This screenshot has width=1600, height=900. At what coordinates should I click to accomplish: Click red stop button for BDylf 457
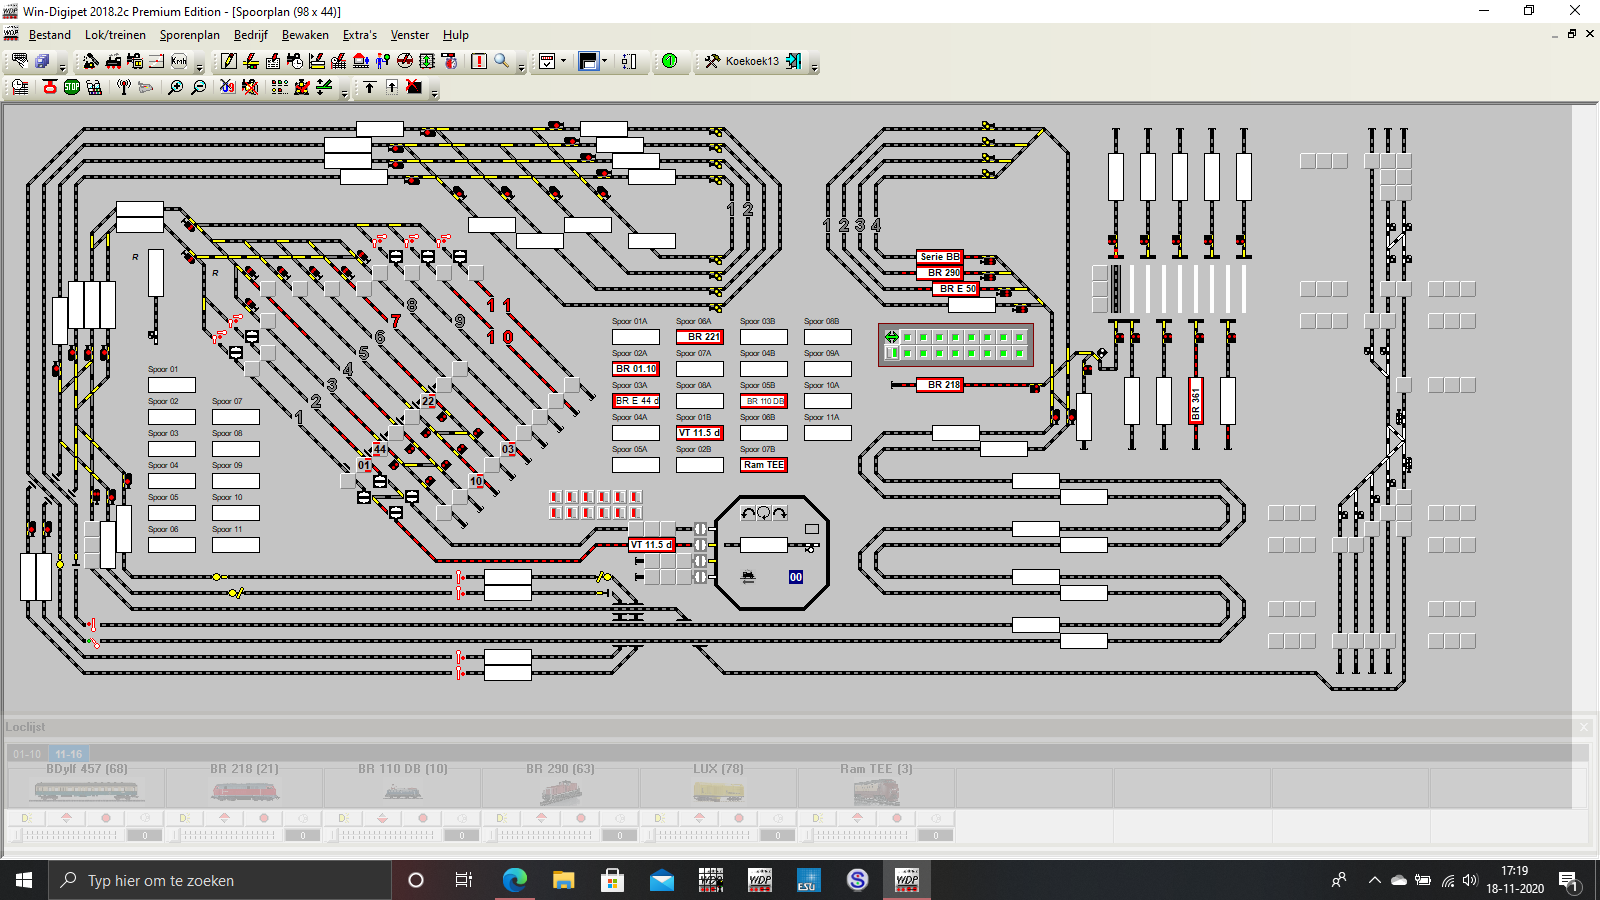(x=106, y=818)
